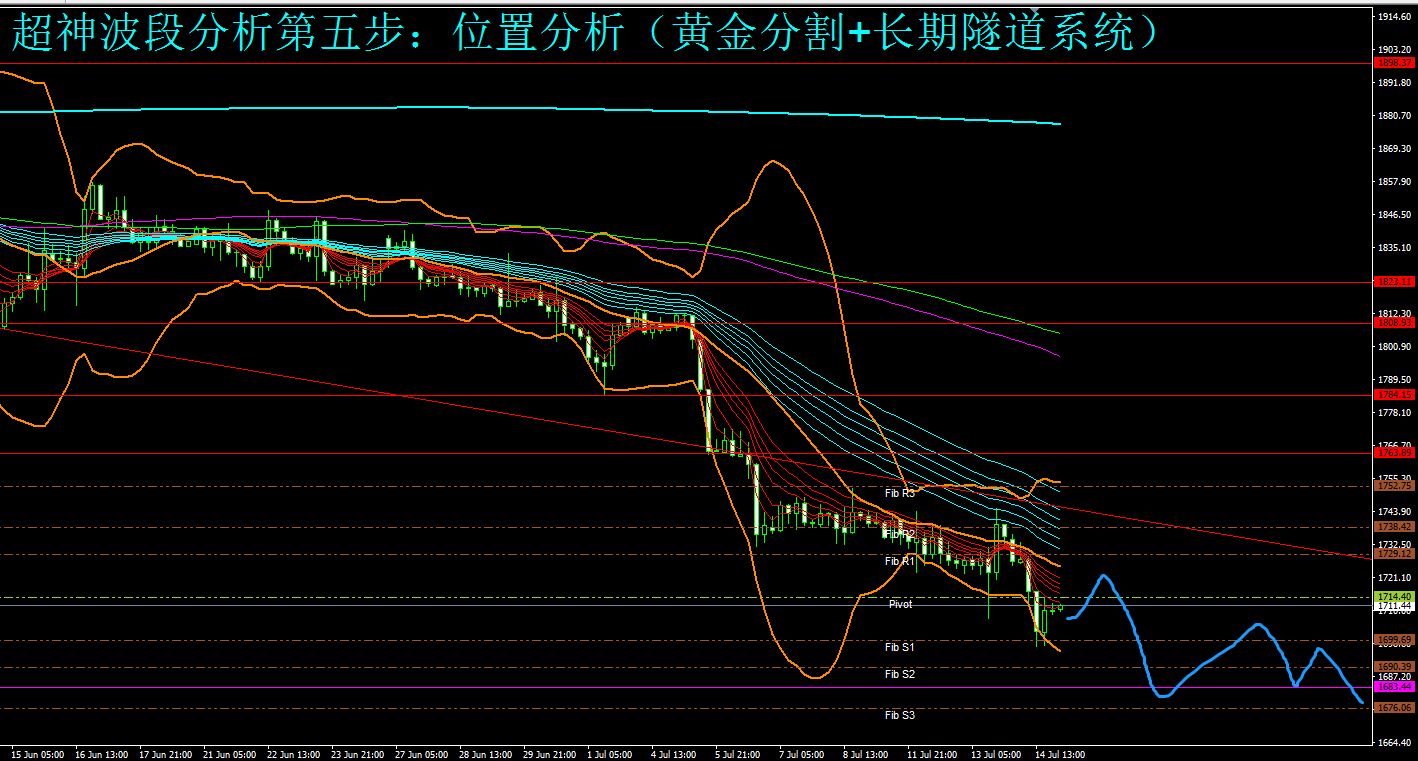Select the brown 1752.75 price tag
The width and height of the screenshot is (1418, 761).
click(x=1394, y=486)
